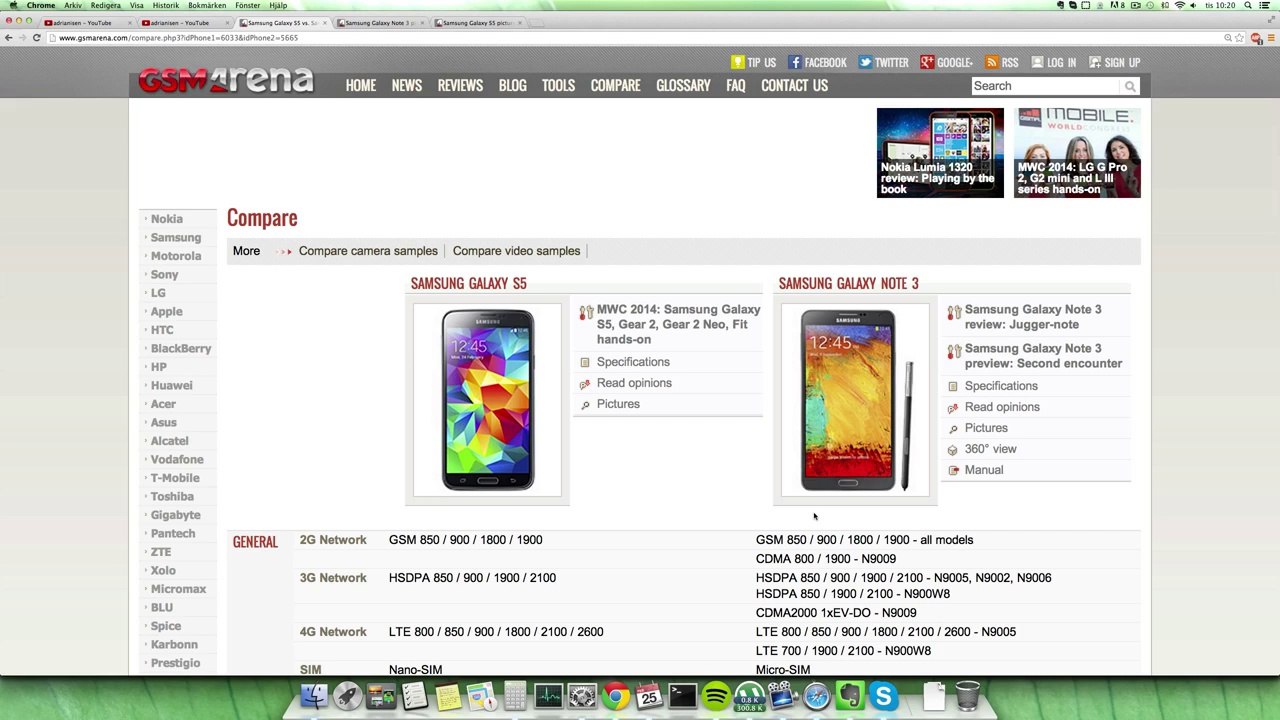The image size is (1280, 720).
Task: Open the GLOSSARY page
Action: point(683,86)
